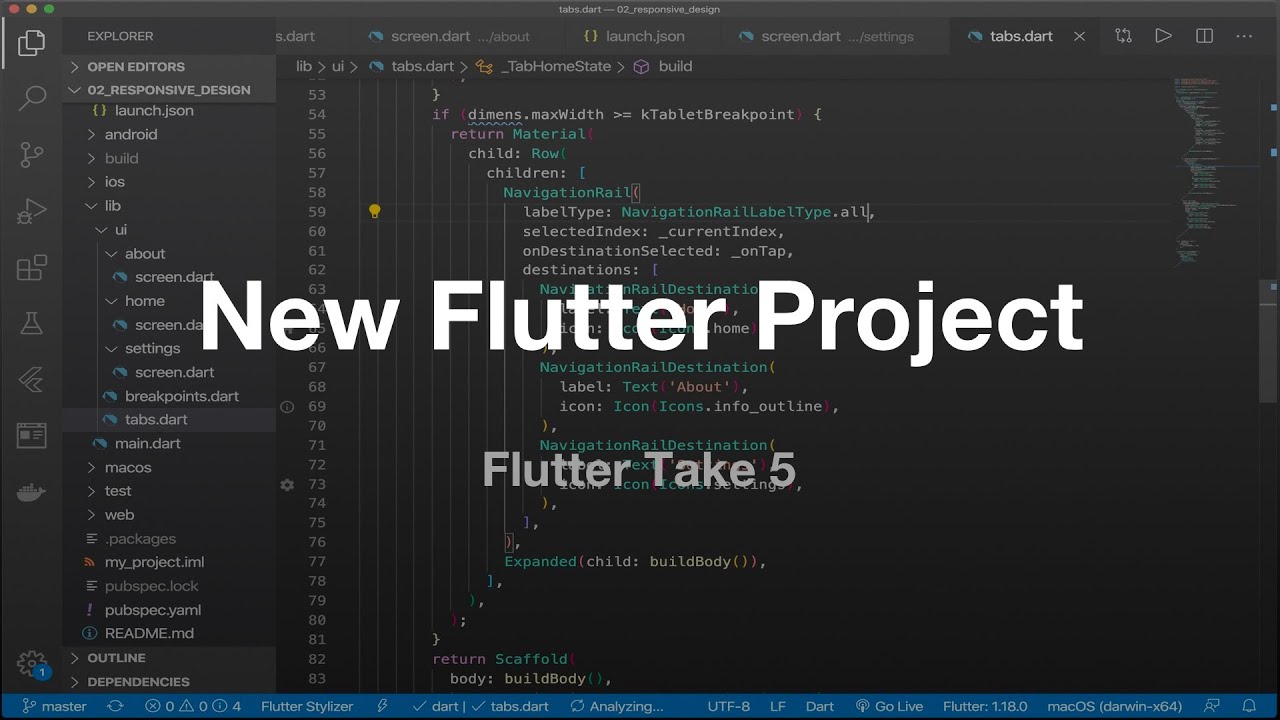
Task: Show errors and warnings count in status bar
Action: tap(194, 706)
